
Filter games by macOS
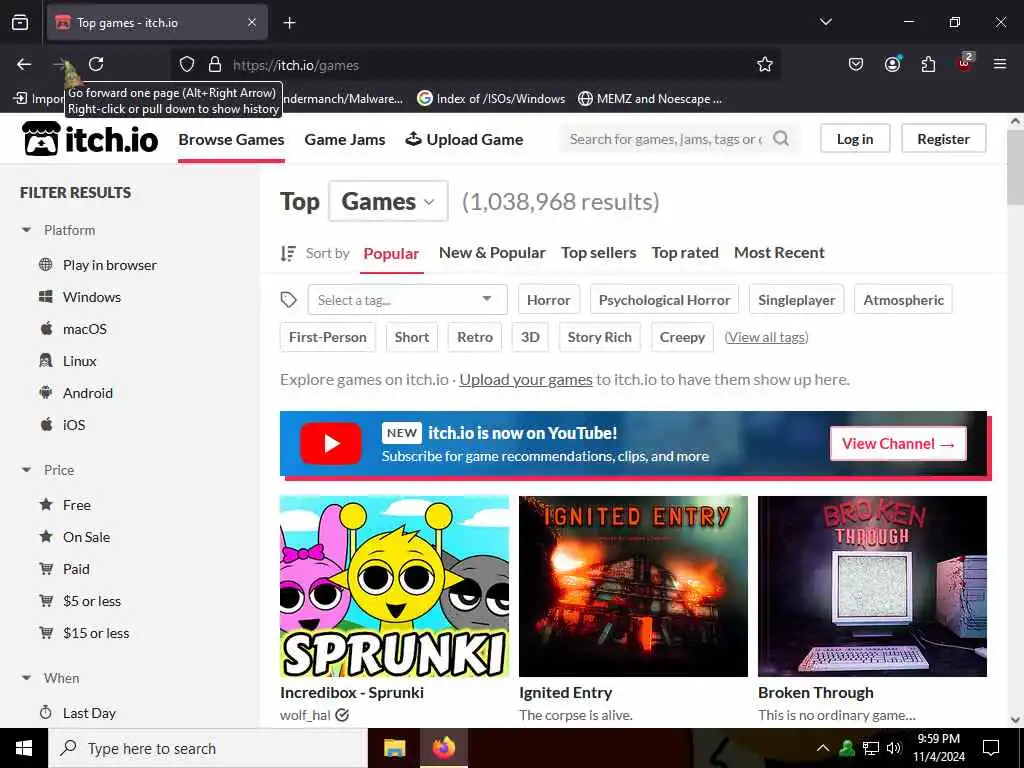(85, 329)
